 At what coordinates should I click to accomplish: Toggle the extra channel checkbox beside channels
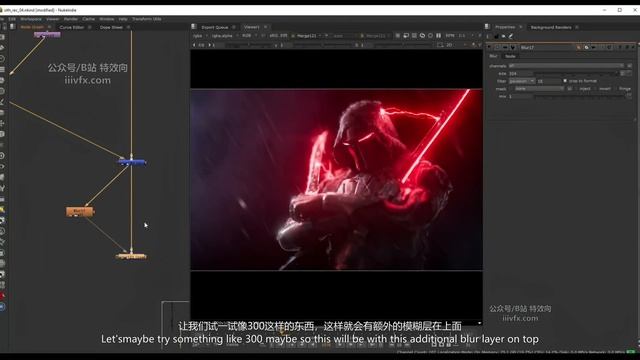(x=629, y=65)
